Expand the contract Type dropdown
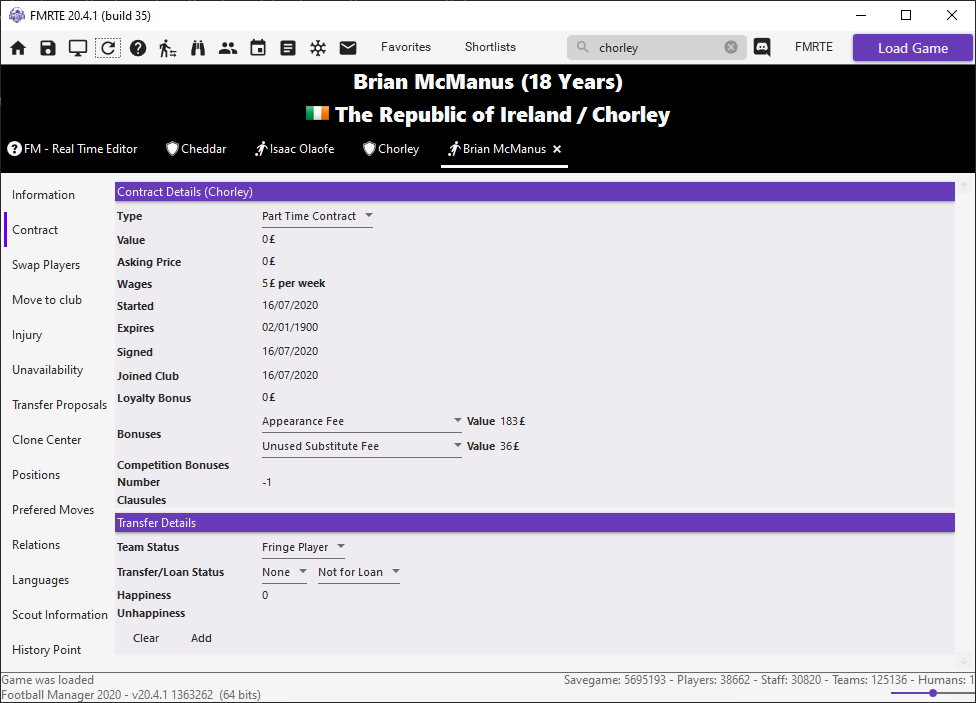Viewport: 976px width, 703px height. tap(317, 216)
